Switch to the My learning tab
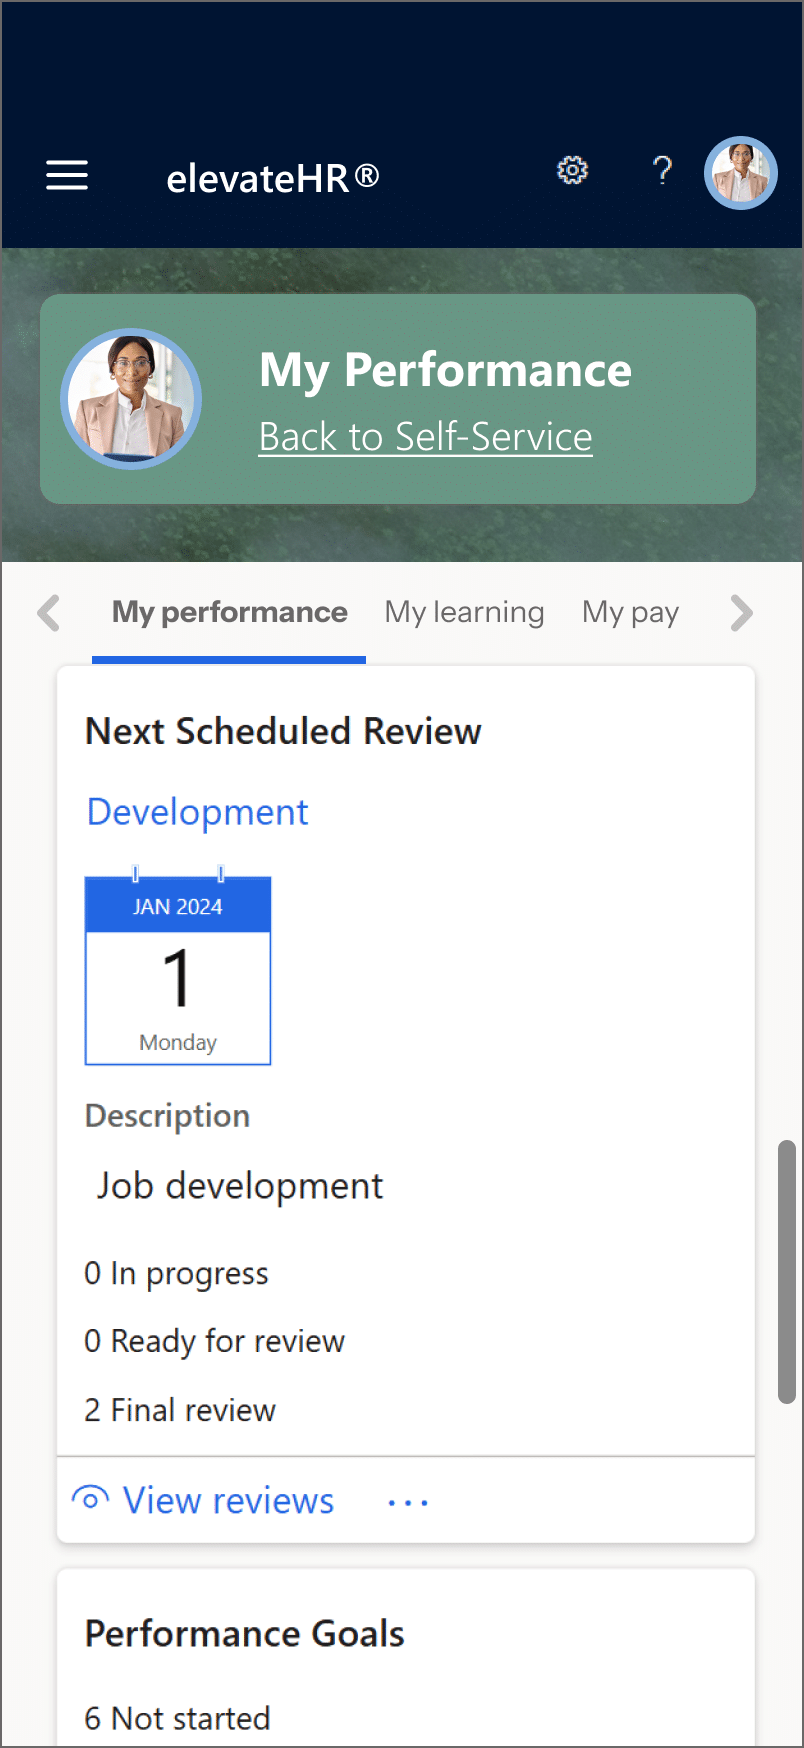804x1748 pixels. tap(464, 612)
